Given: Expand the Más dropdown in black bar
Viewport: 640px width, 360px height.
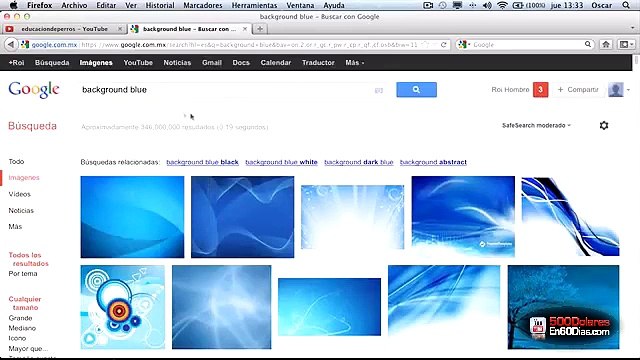Looking at the screenshot, I should (354, 62).
